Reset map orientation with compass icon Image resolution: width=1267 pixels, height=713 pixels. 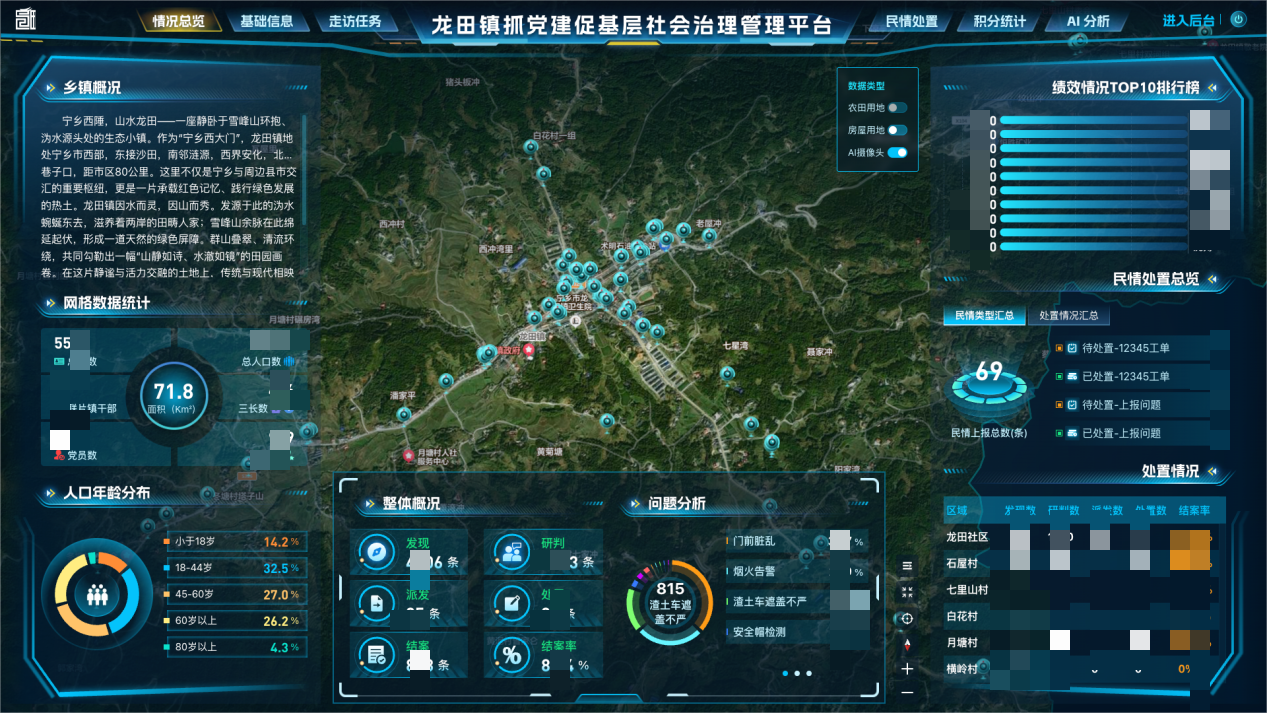[x=907, y=644]
